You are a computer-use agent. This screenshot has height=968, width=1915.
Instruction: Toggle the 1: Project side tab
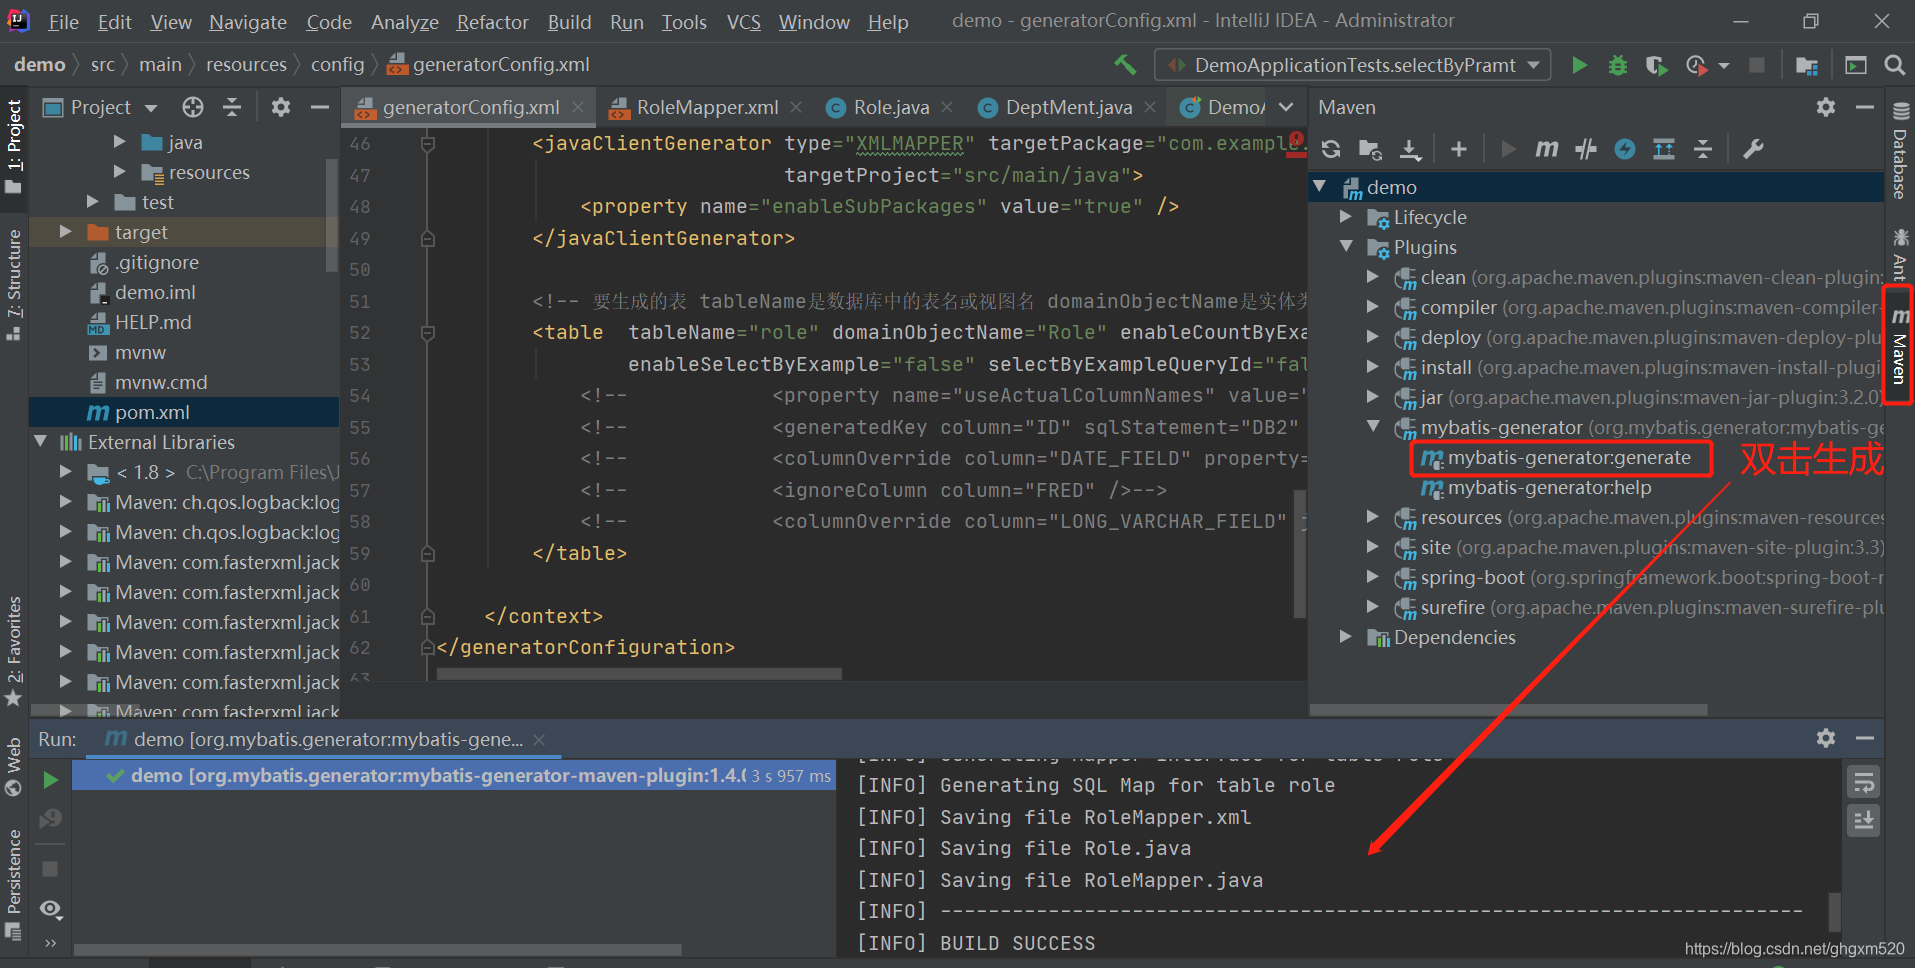pos(14,146)
